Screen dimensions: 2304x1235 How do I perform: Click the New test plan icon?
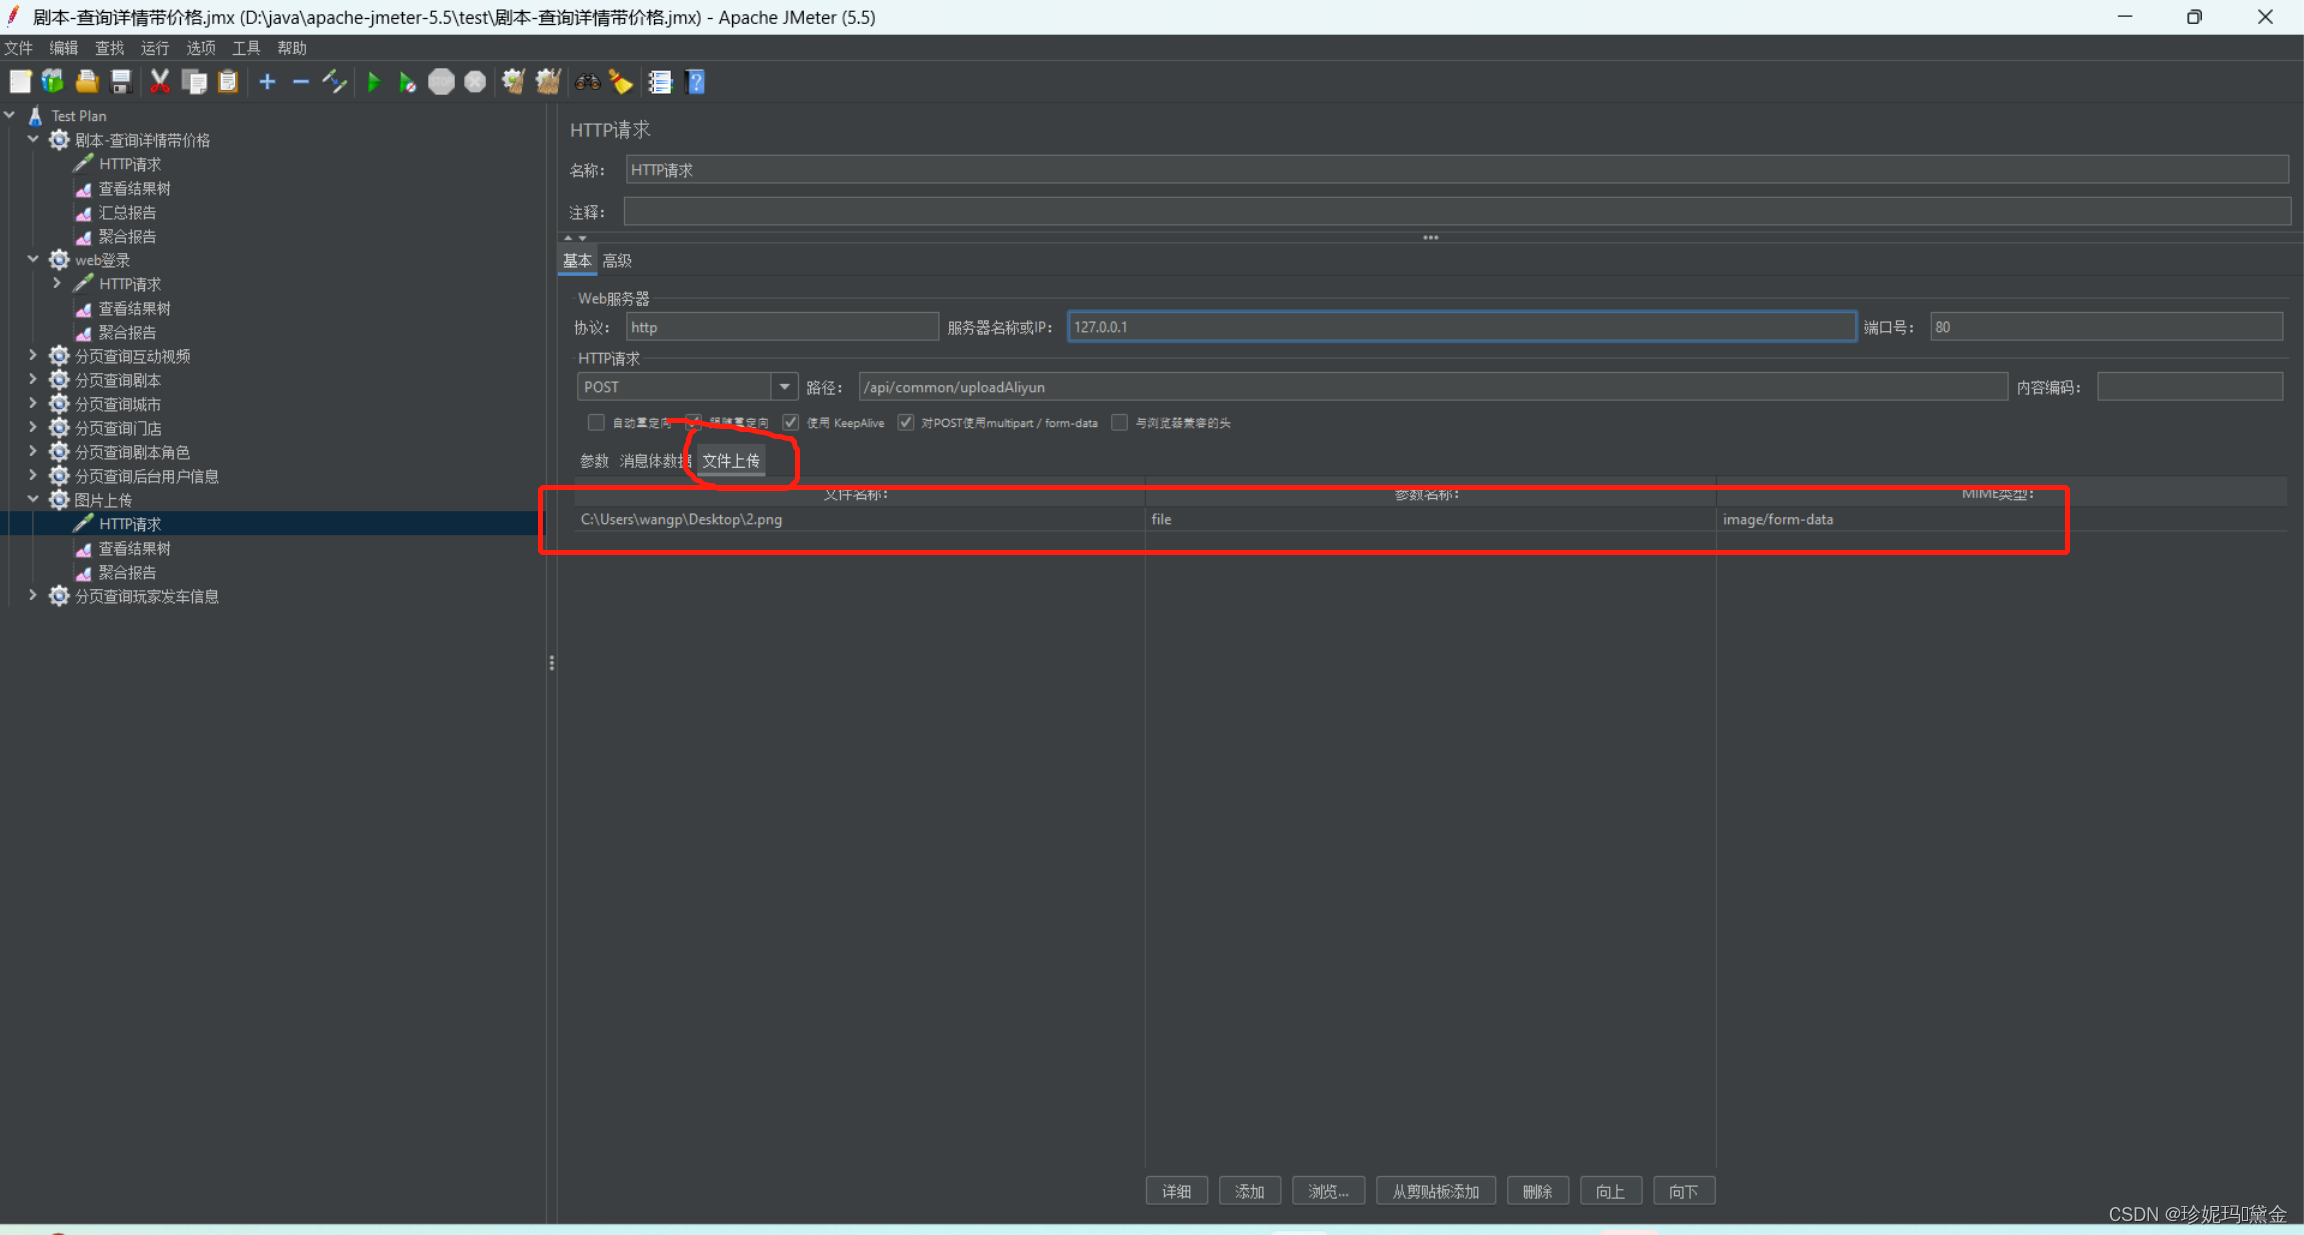click(20, 82)
